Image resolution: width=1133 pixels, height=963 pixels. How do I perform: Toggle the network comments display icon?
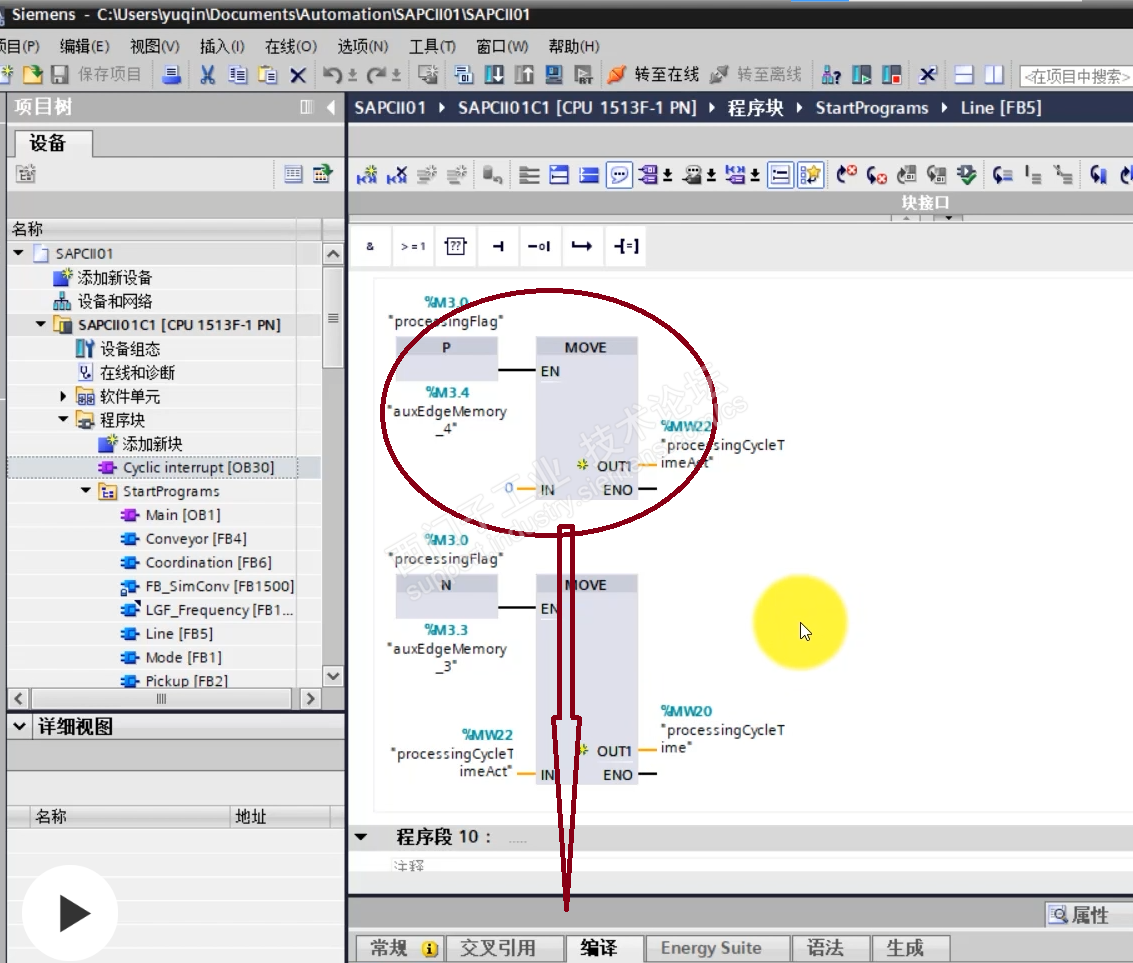620,176
